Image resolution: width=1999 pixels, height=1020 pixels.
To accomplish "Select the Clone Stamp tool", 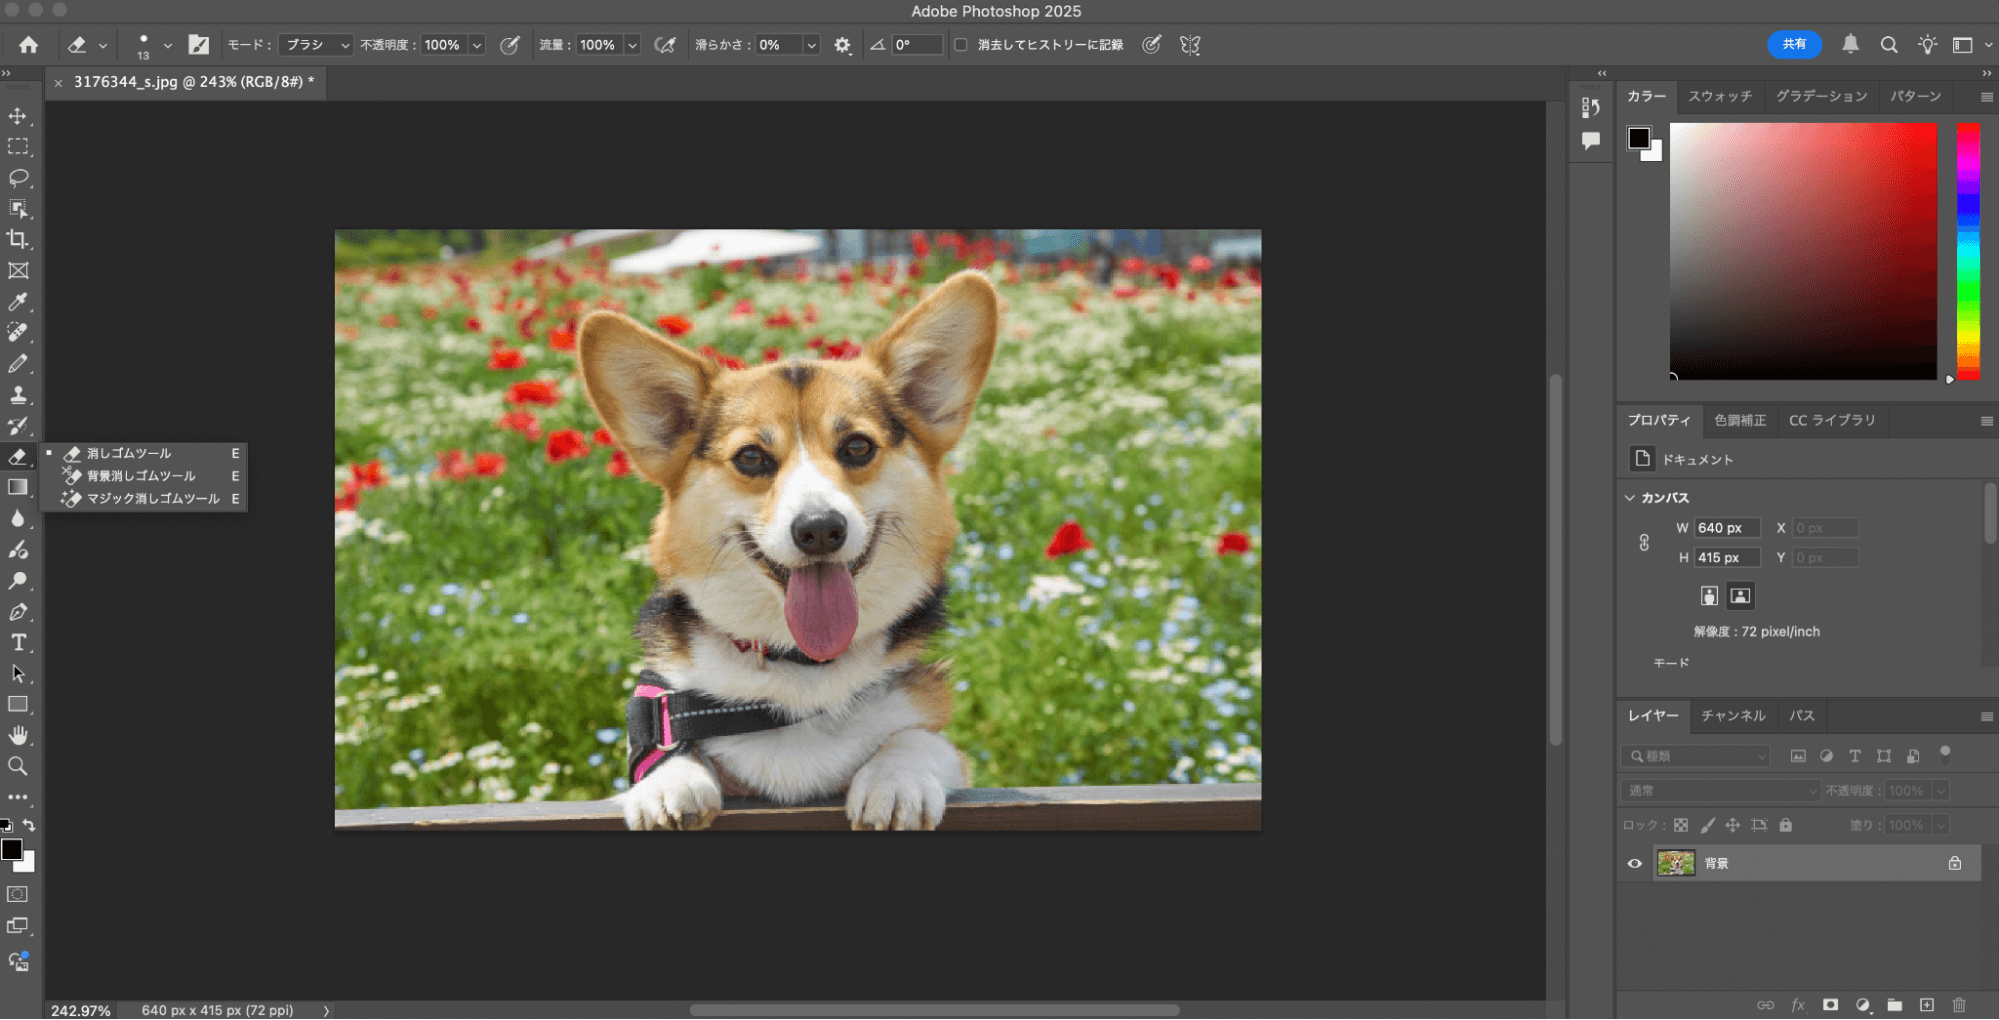I will 18,395.
